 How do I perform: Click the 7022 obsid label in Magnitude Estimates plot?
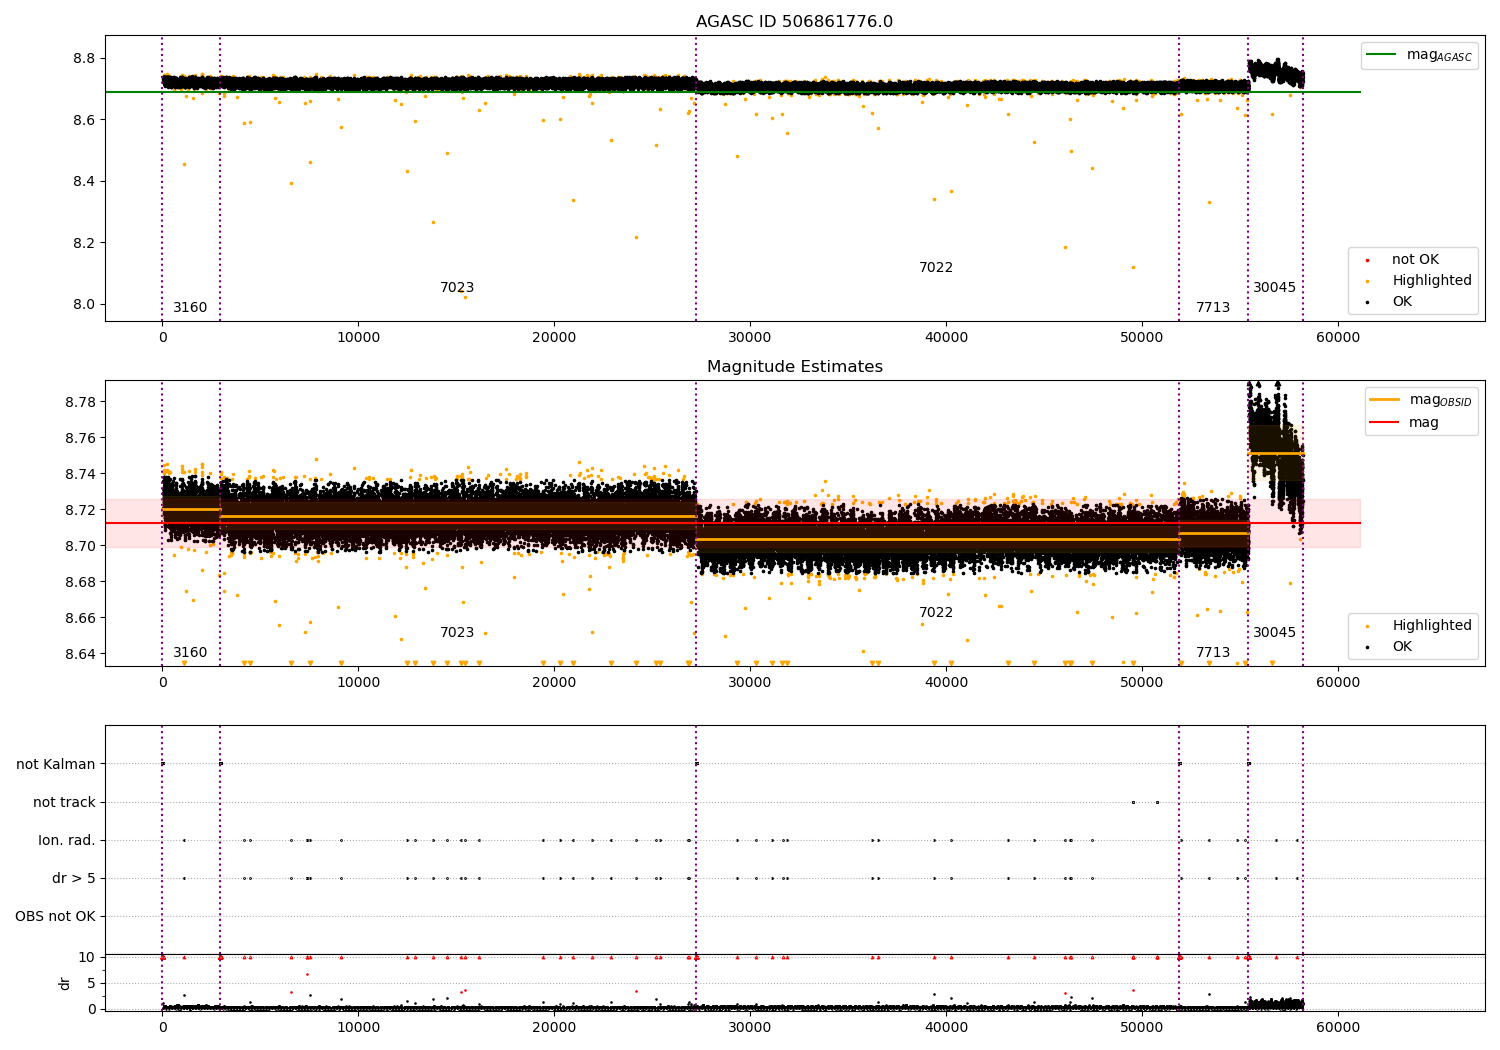(x=936, y=613)
